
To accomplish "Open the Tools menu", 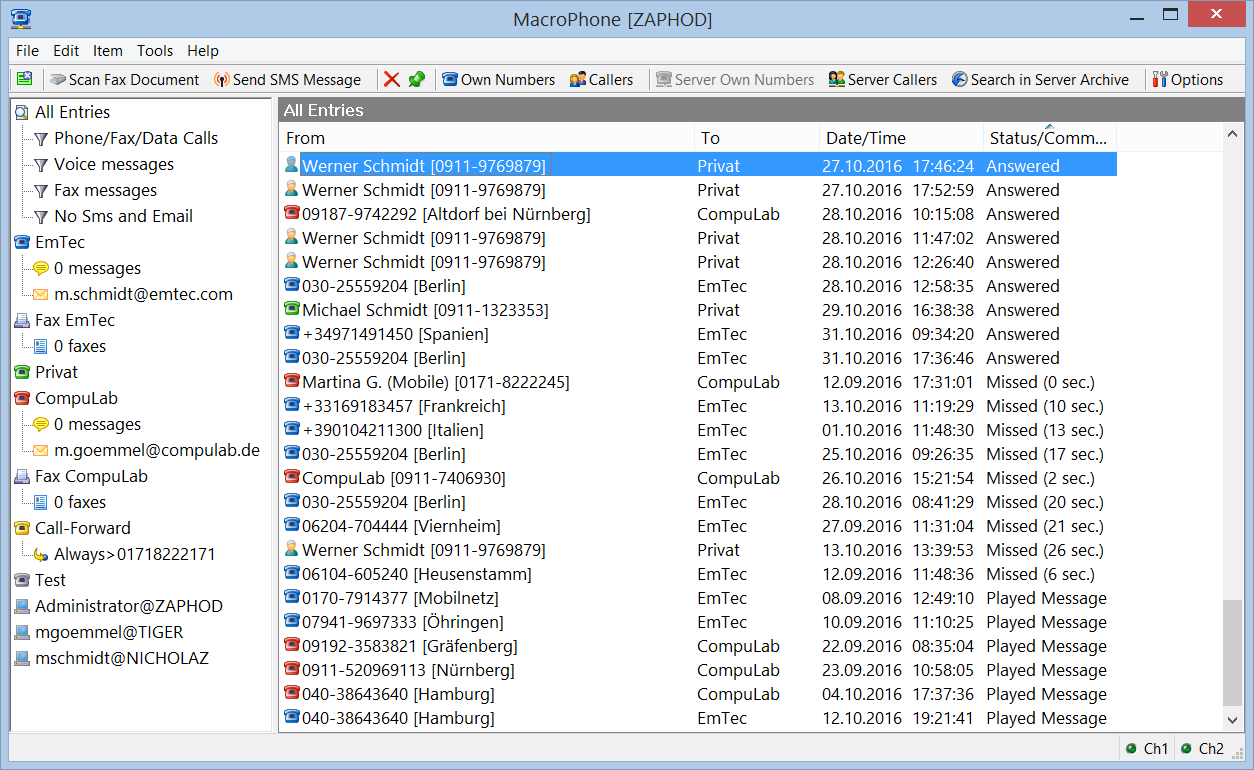I will tap(155, 51).
